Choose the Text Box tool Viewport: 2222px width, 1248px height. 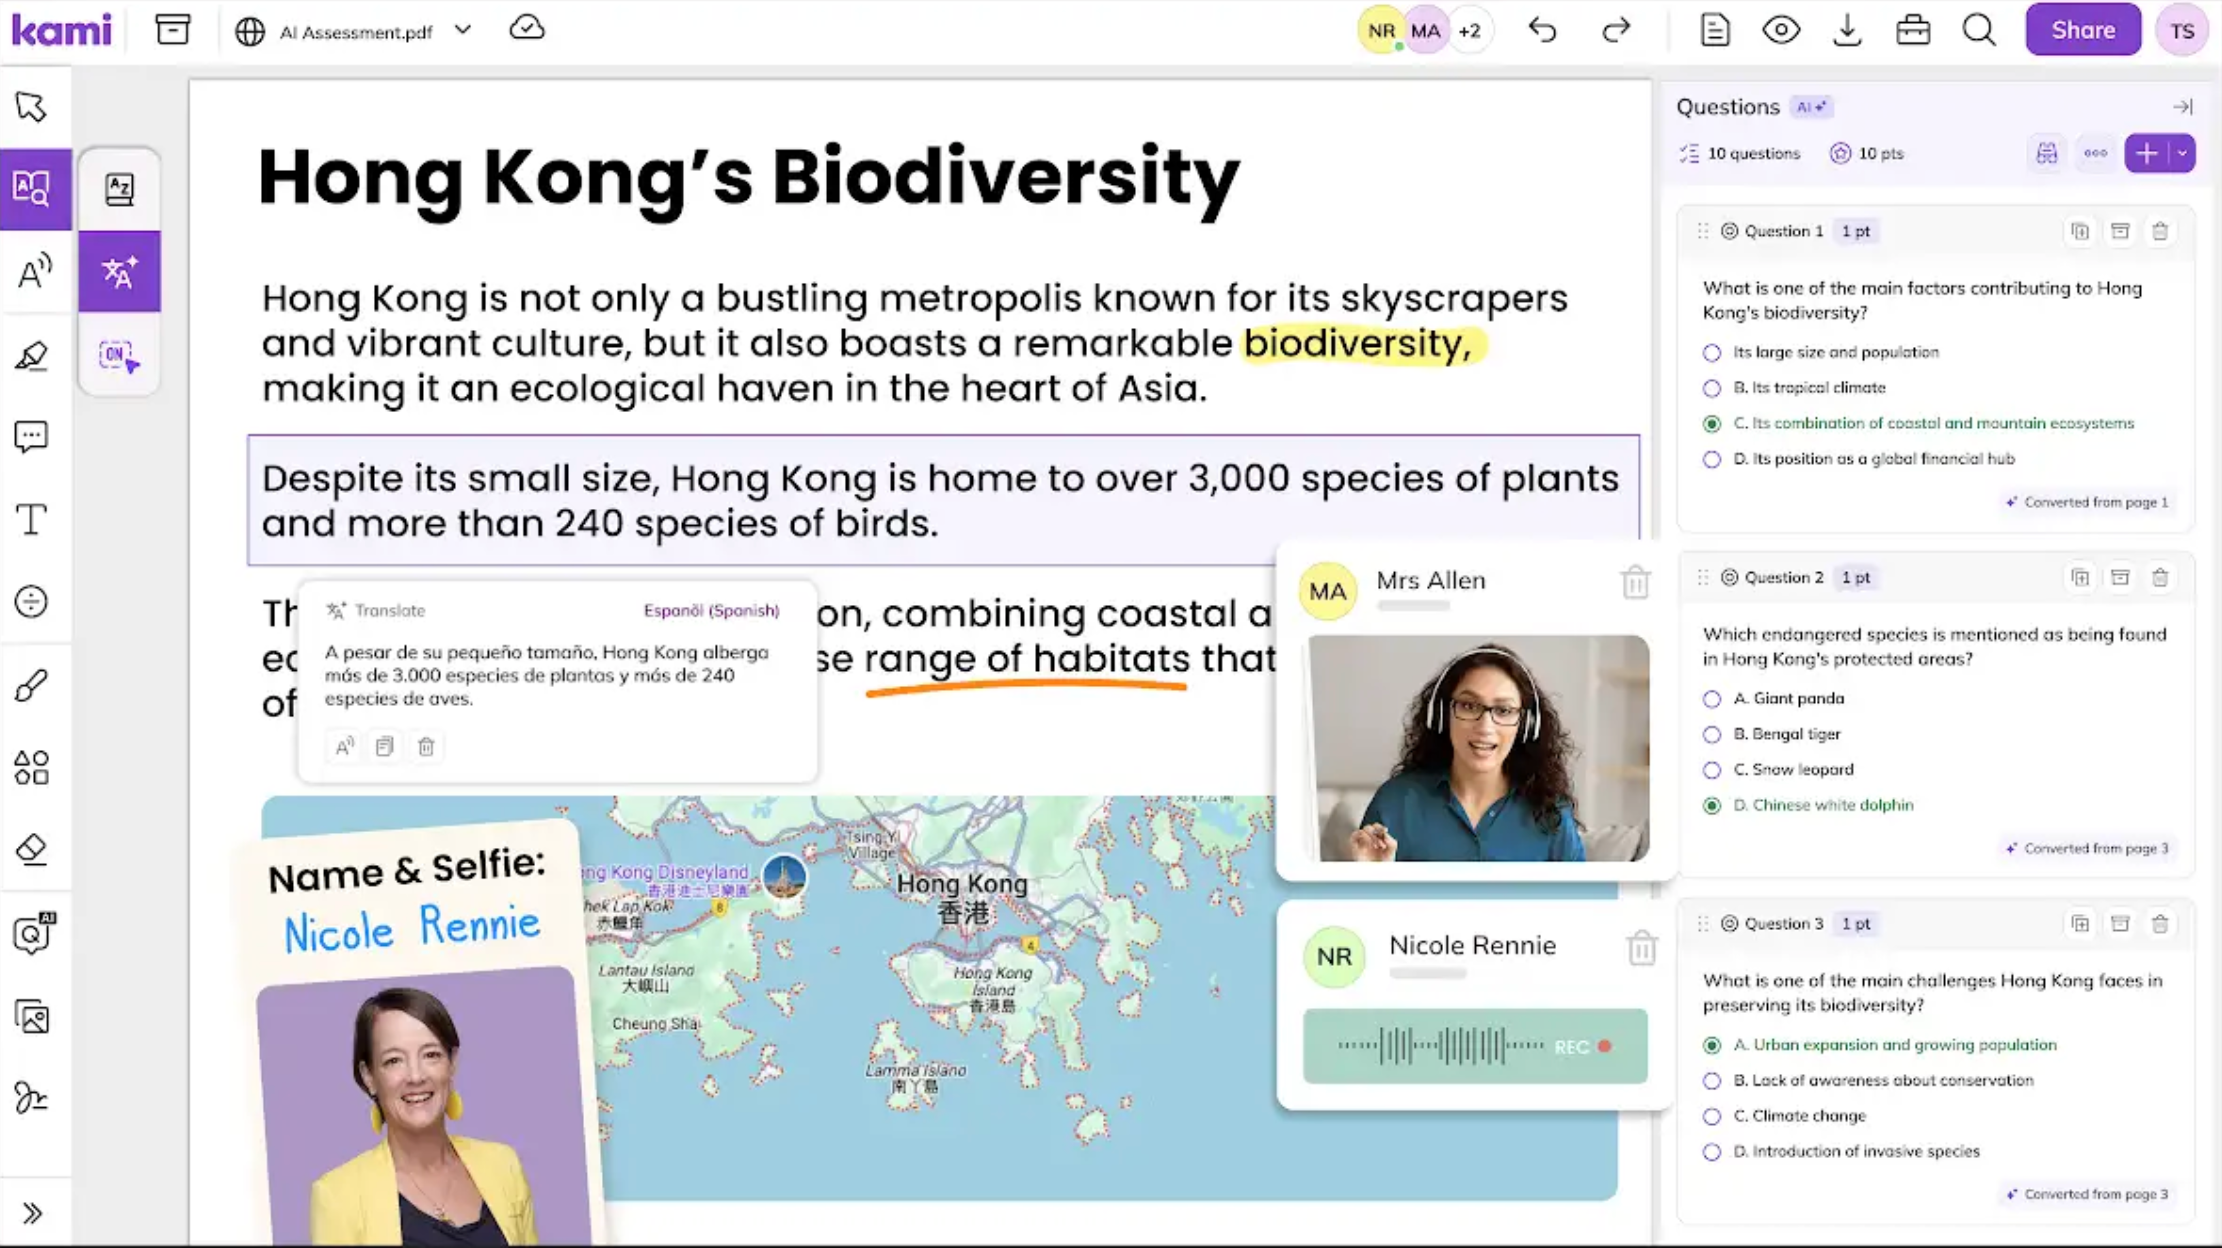point(32,519)
